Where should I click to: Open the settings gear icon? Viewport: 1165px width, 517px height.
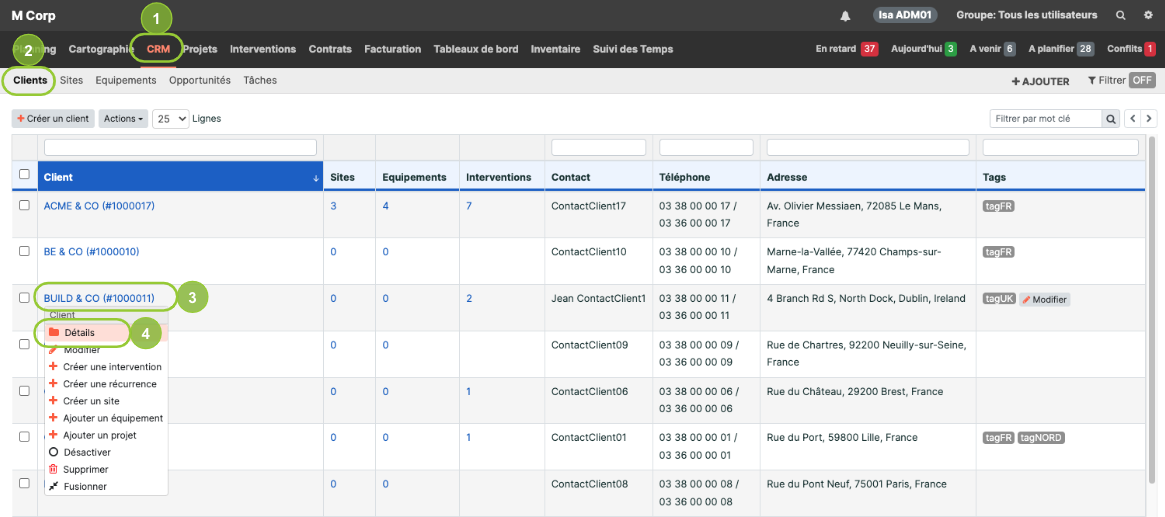coord(1149,16)
